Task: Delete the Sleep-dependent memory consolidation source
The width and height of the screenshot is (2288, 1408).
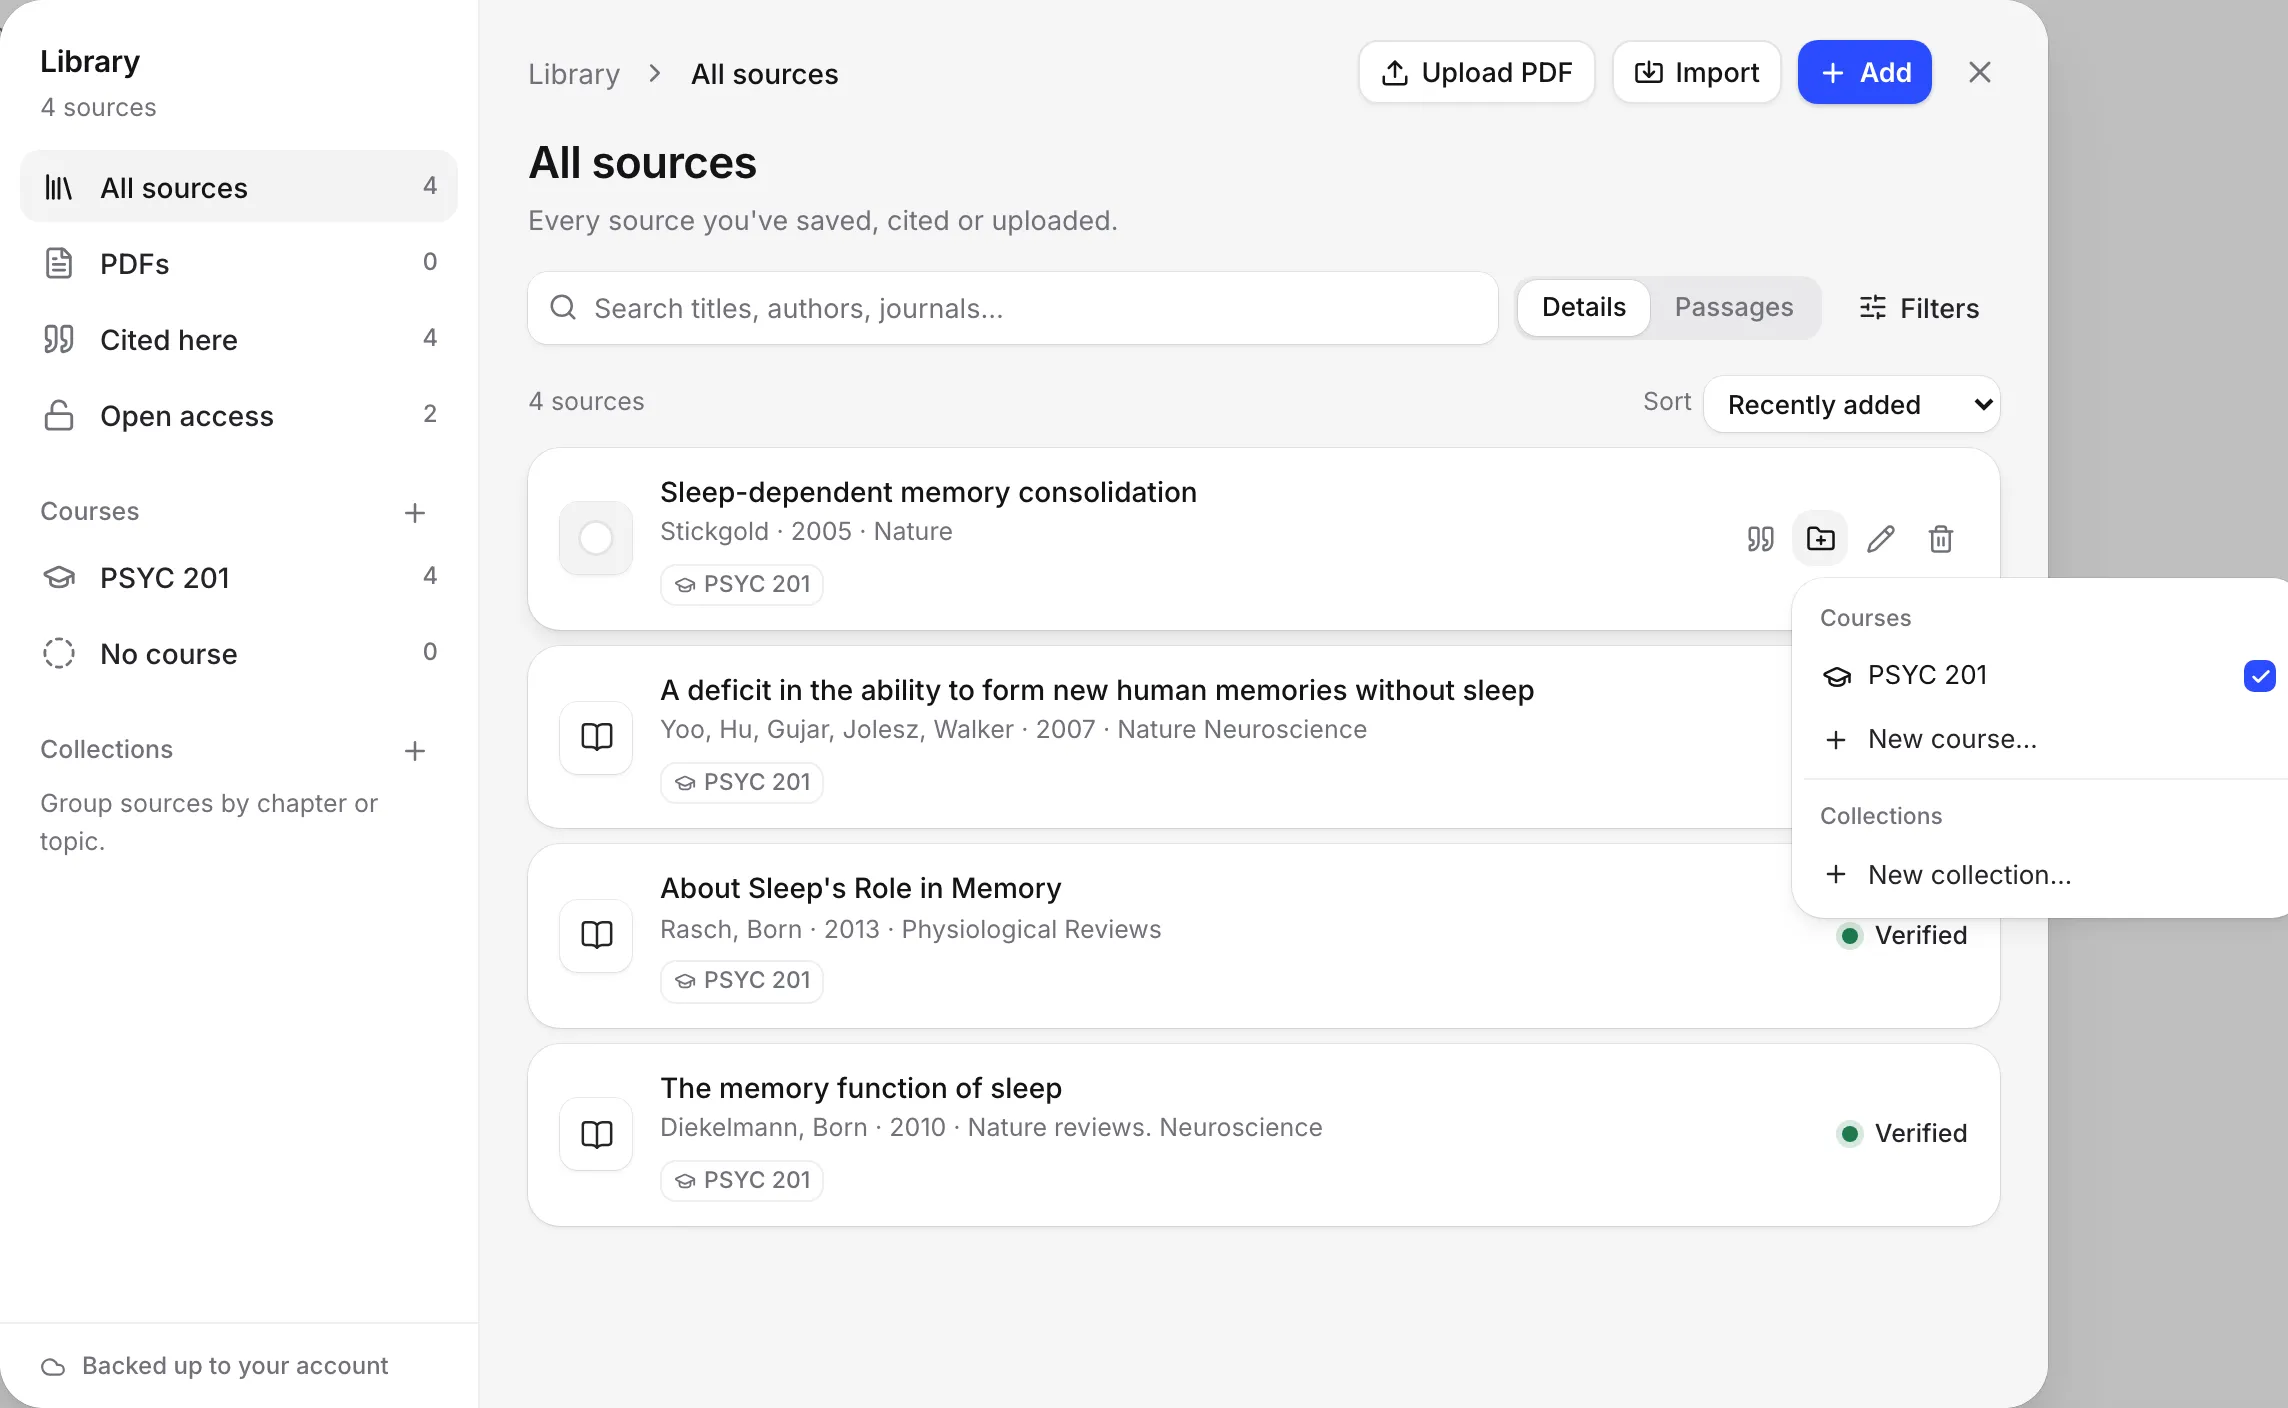Action: coord(1940,539)
